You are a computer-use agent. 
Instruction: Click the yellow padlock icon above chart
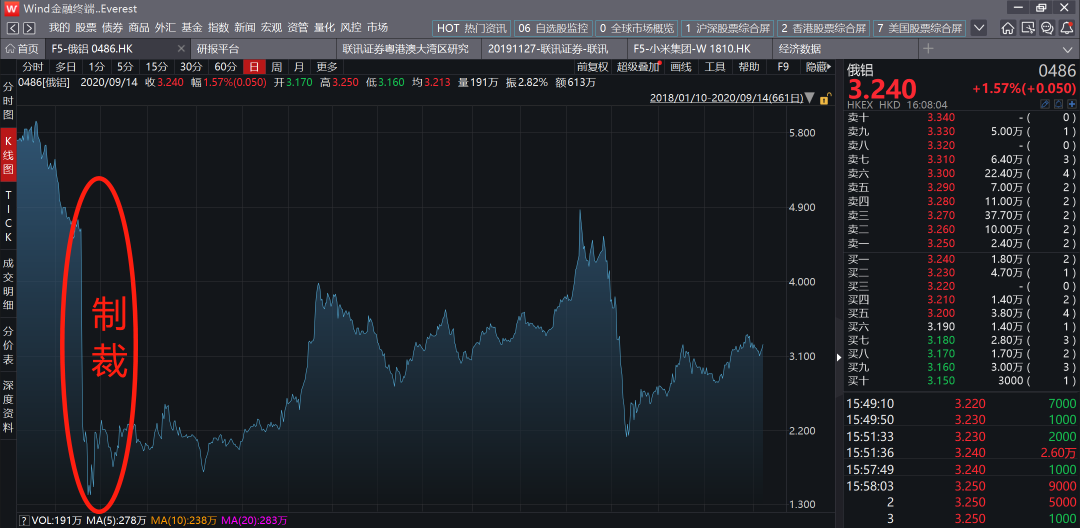(823, 98)
